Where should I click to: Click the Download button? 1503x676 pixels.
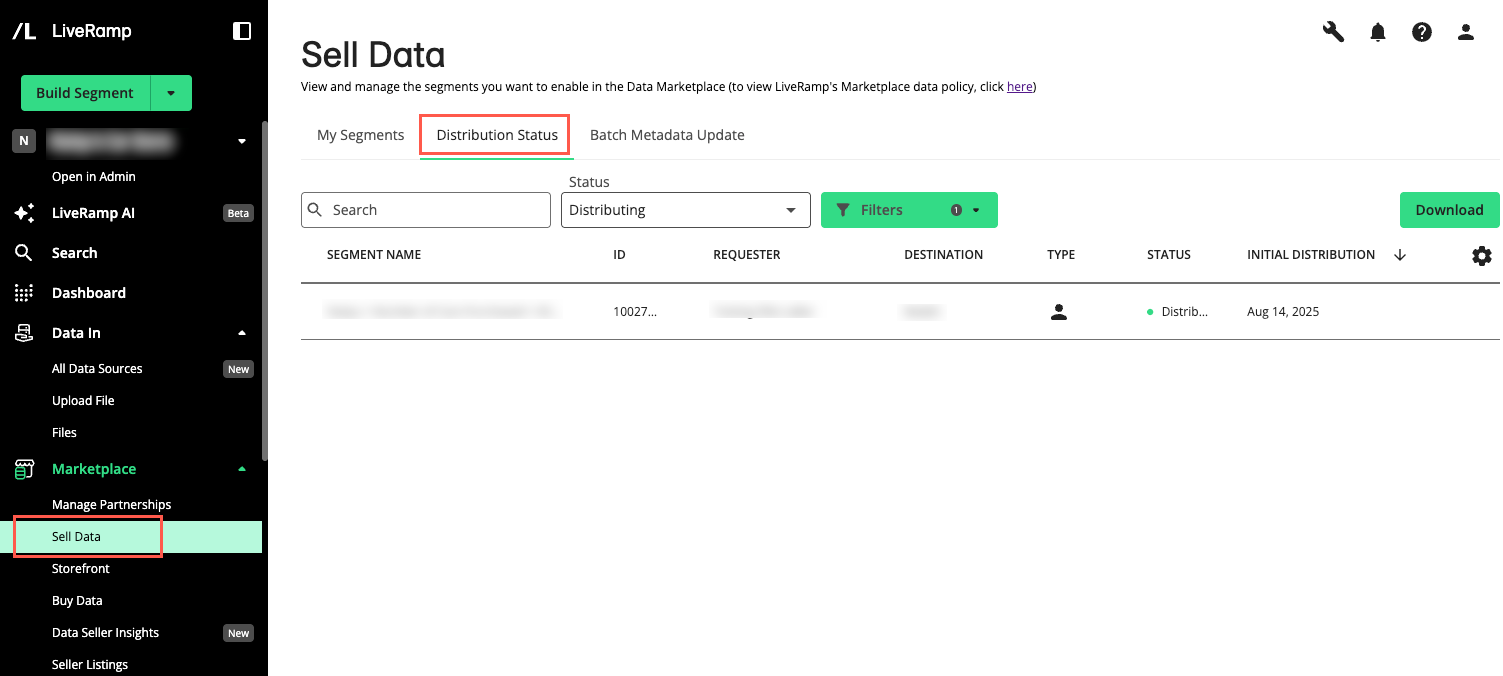(1449, 210)
